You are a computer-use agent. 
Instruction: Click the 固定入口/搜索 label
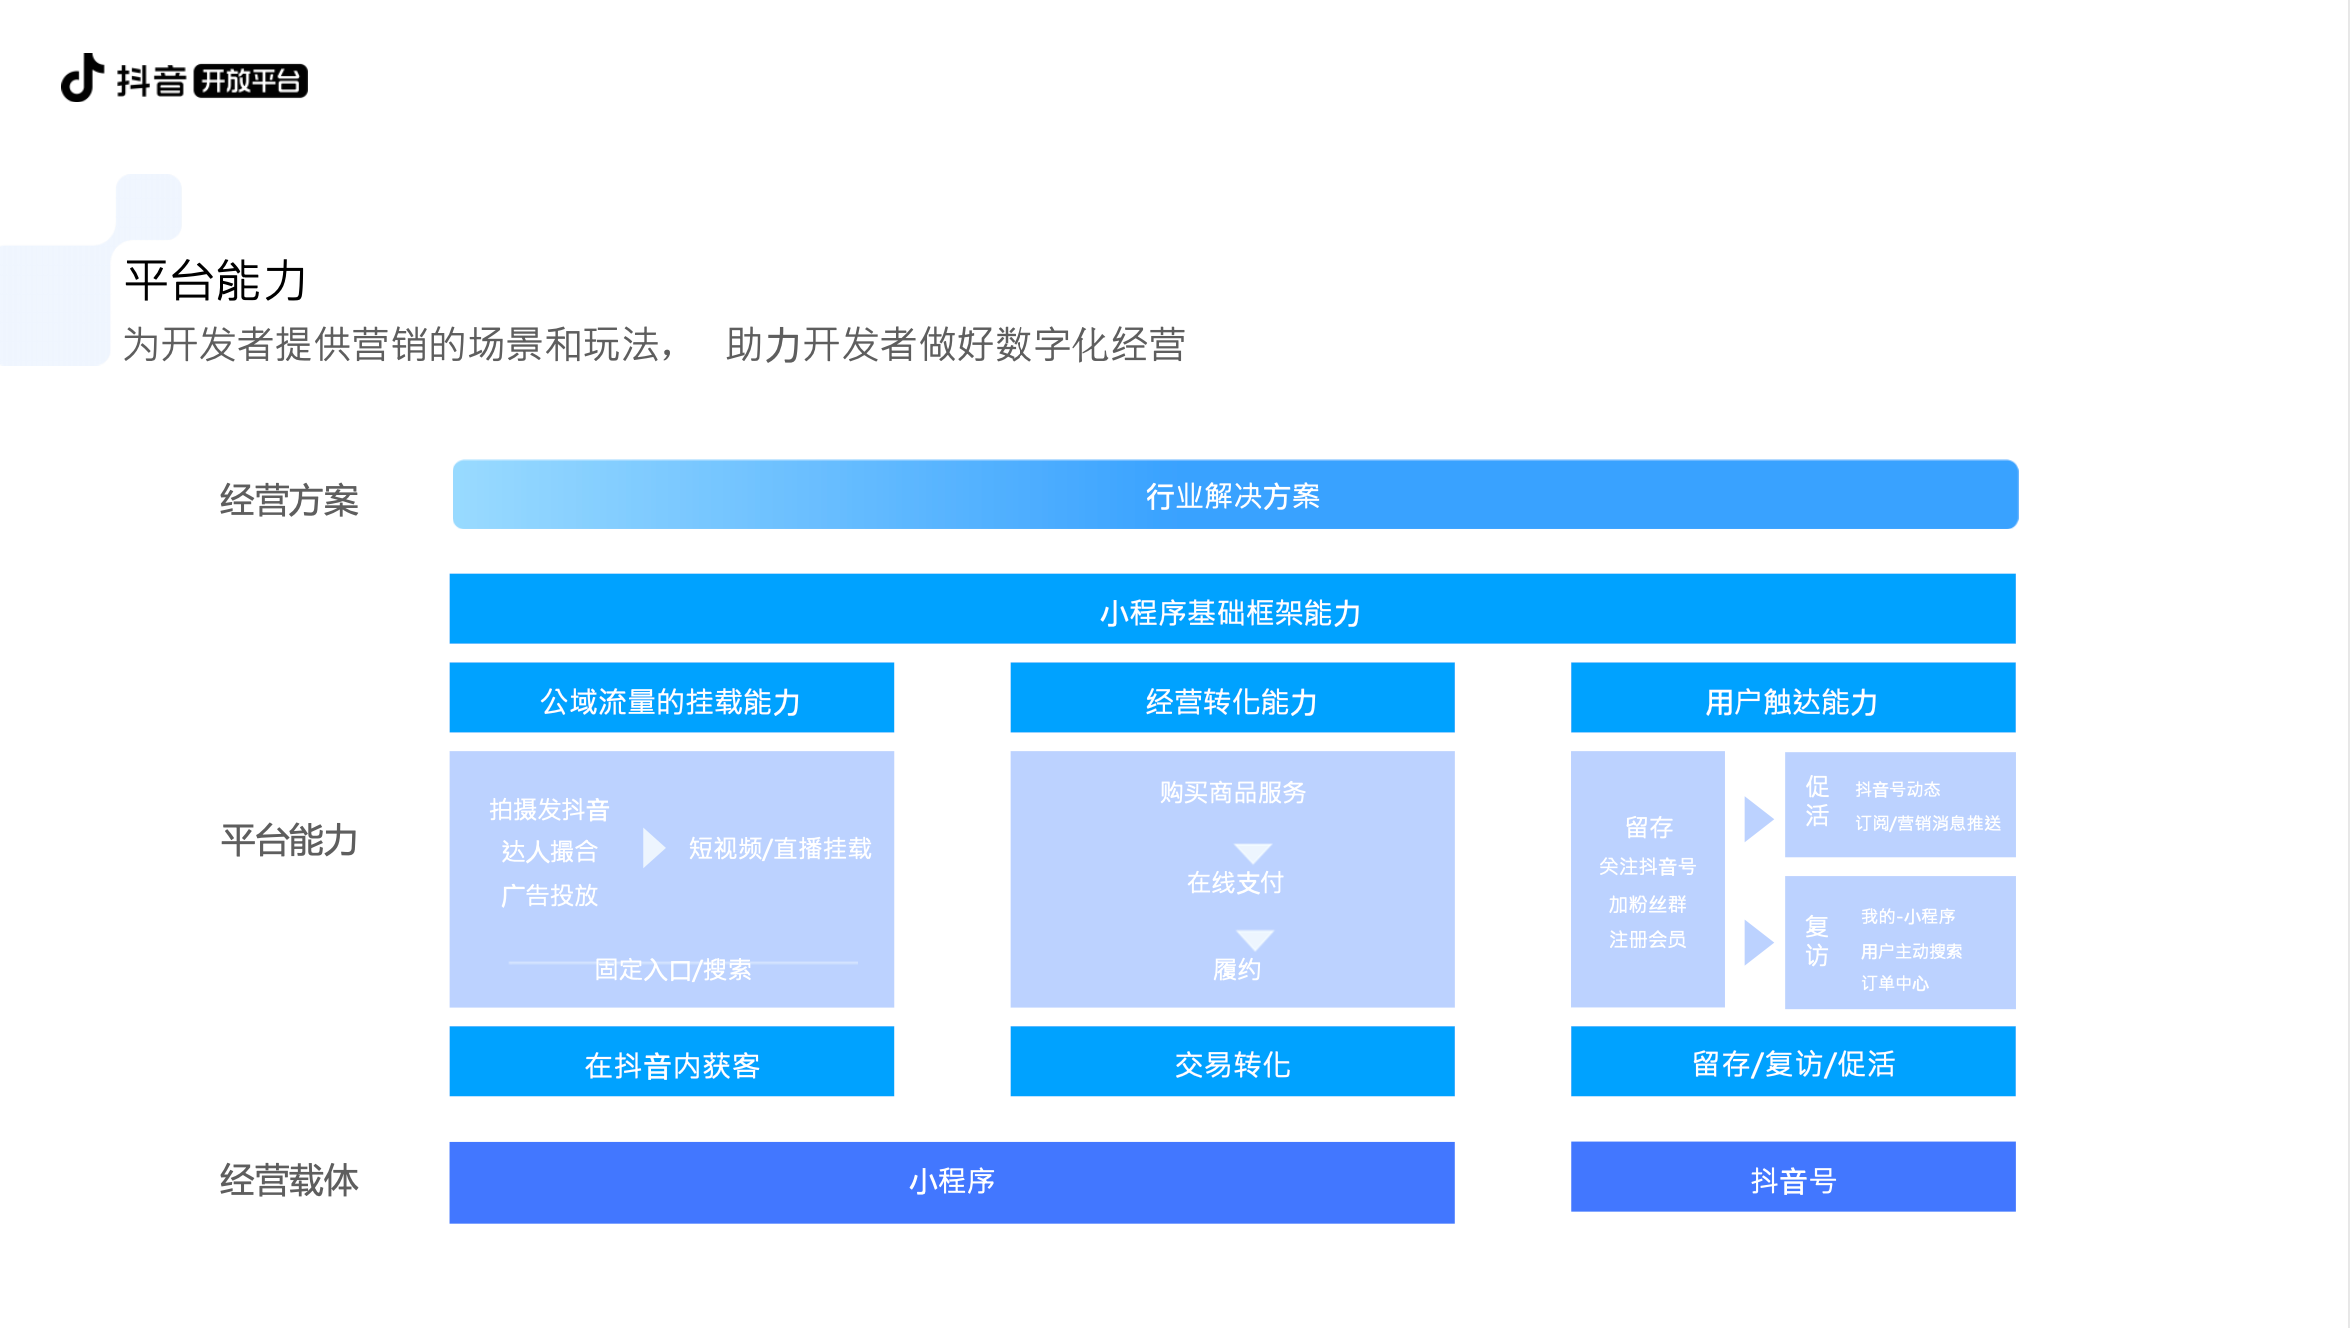click(672, 969)
